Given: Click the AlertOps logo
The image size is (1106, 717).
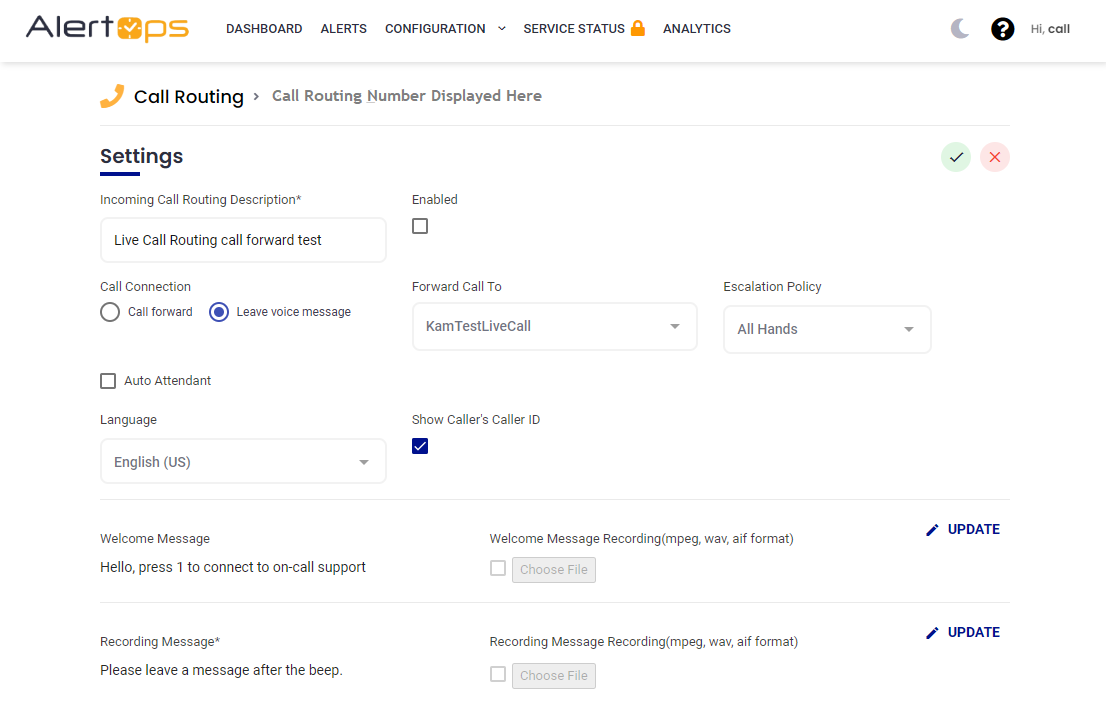Looking at the screenshot, I should (107, 28).
